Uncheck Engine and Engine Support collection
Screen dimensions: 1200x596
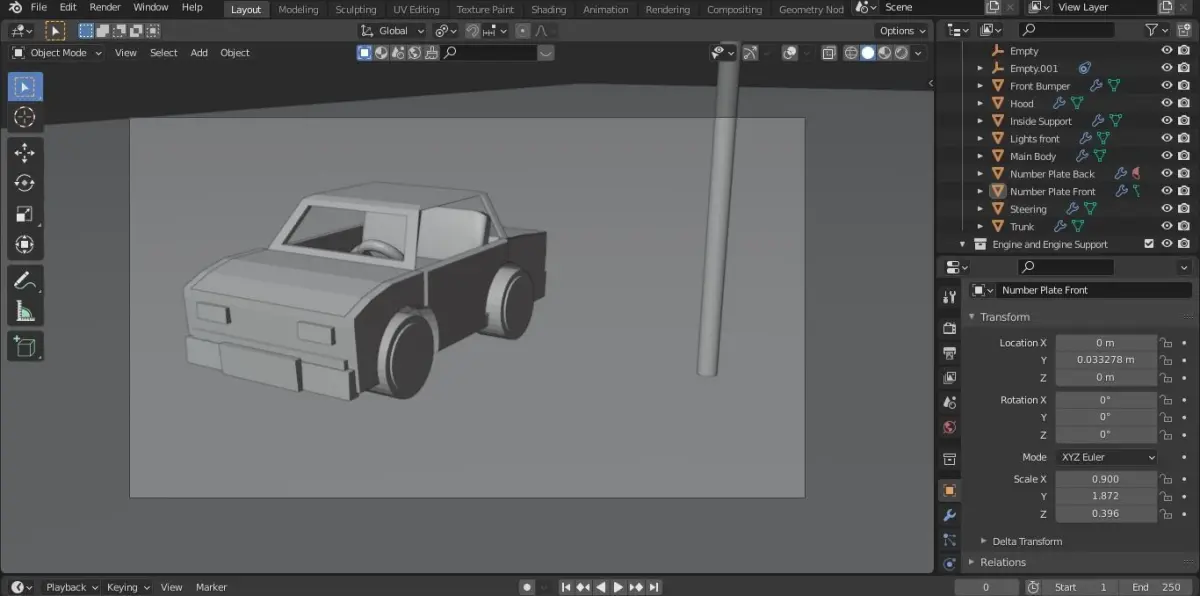(x=1149, y=244)
